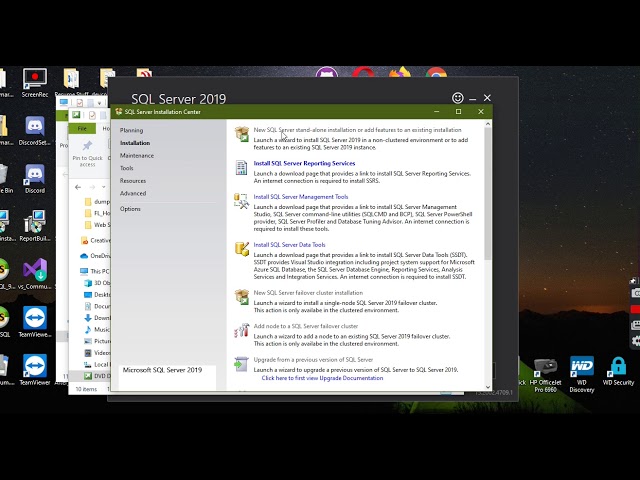Select Installation in the left pane
The width and height of the screenshot is (640, 480).
pyautogui.click(x=135, y=143)
